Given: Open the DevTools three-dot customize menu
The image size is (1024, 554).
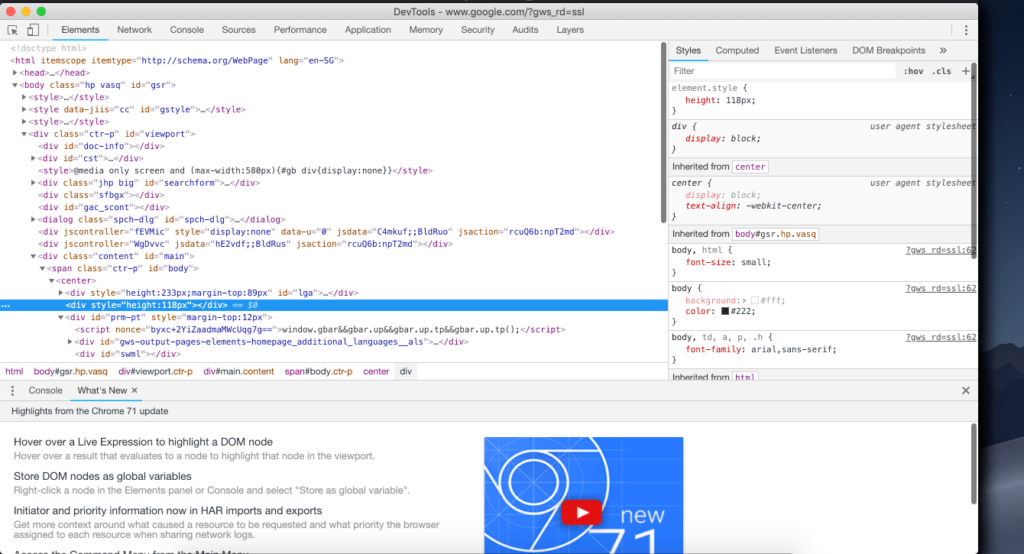Looking at the screenshot, I should click(966, 30).
